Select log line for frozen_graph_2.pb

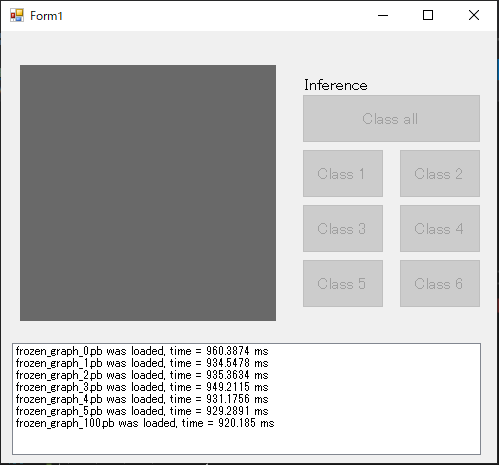coord(142,375)
